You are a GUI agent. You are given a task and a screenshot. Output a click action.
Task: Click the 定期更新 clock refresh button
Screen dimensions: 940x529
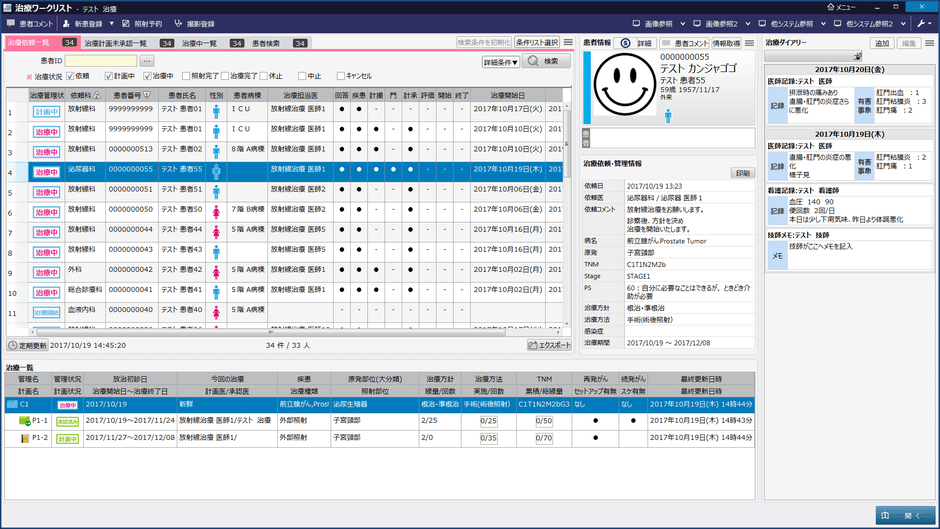pyautogui.click(x=27, y=345)
